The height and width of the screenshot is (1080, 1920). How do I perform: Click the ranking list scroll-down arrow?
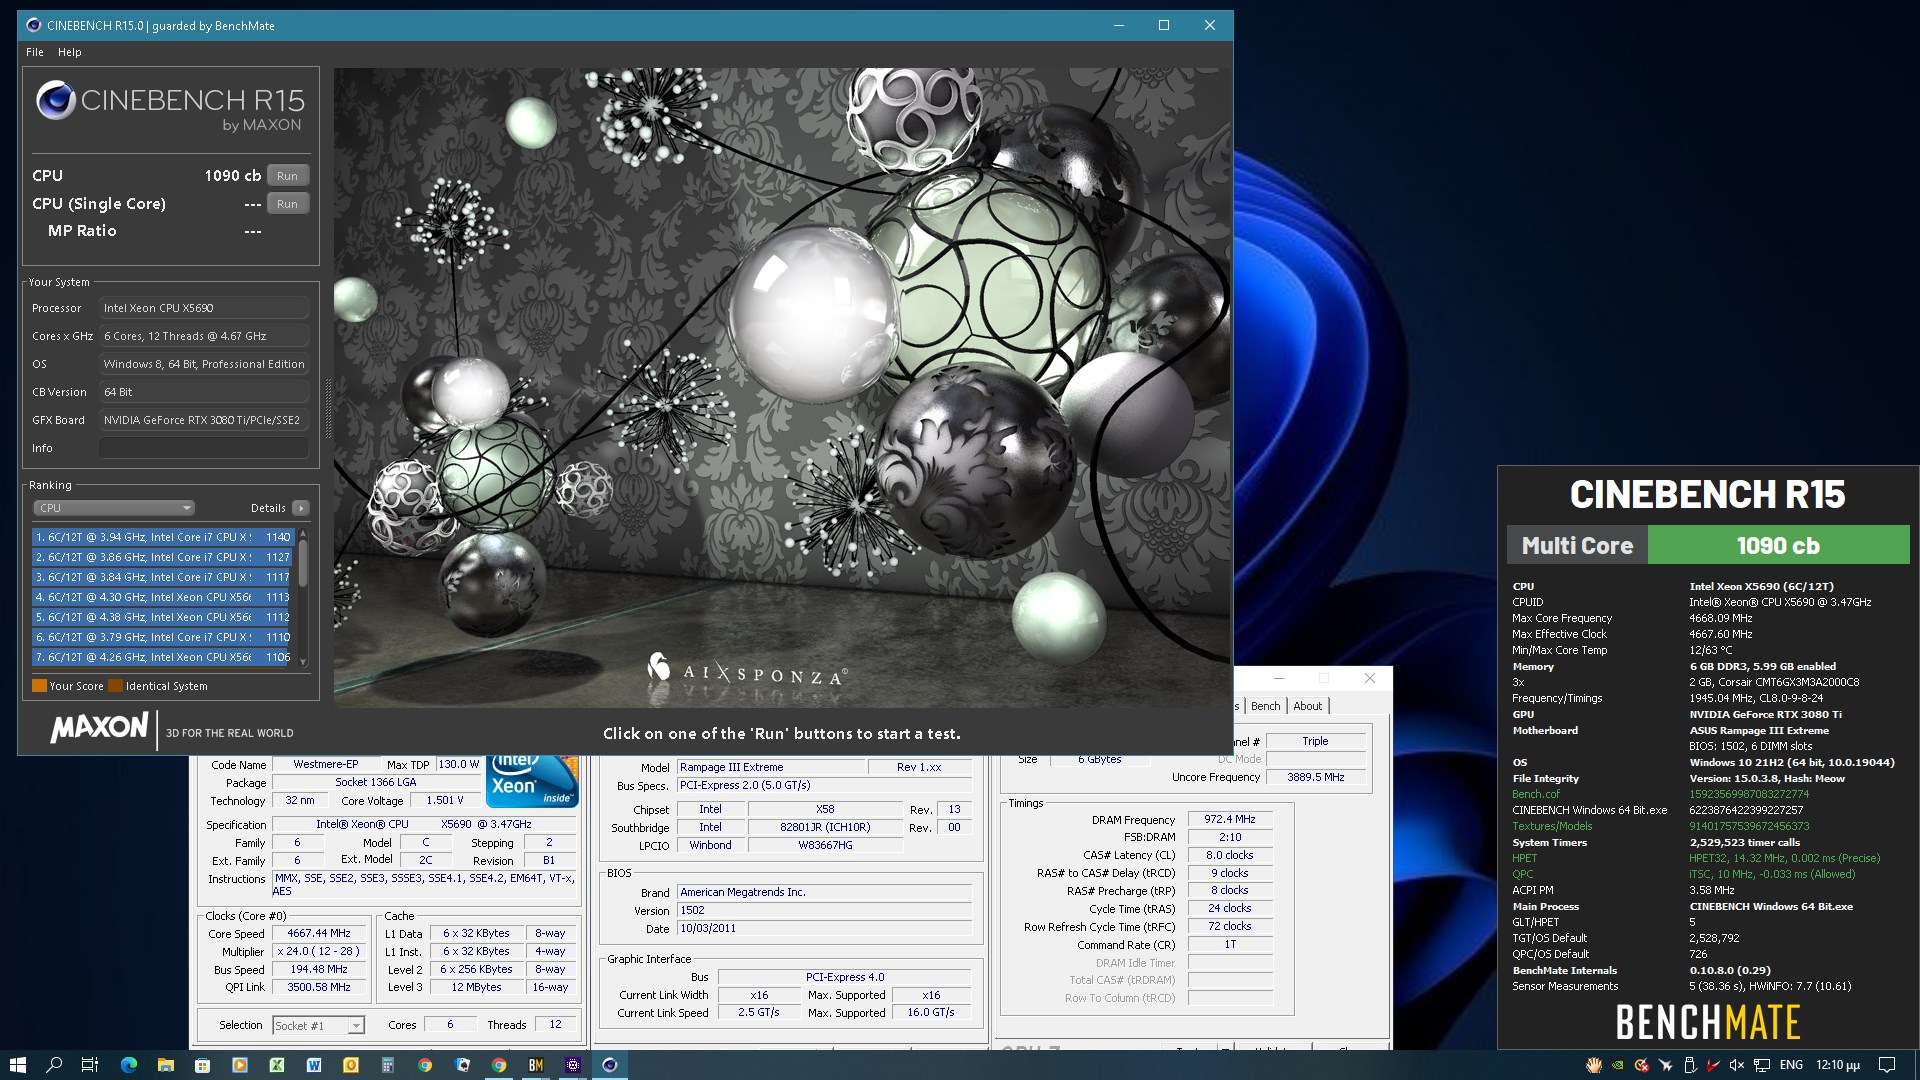303,662
